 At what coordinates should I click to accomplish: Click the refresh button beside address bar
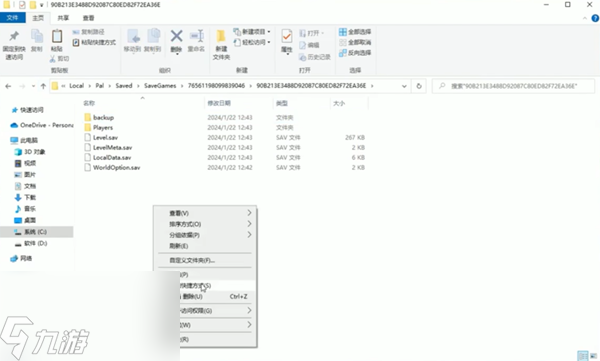pos(419,86)
